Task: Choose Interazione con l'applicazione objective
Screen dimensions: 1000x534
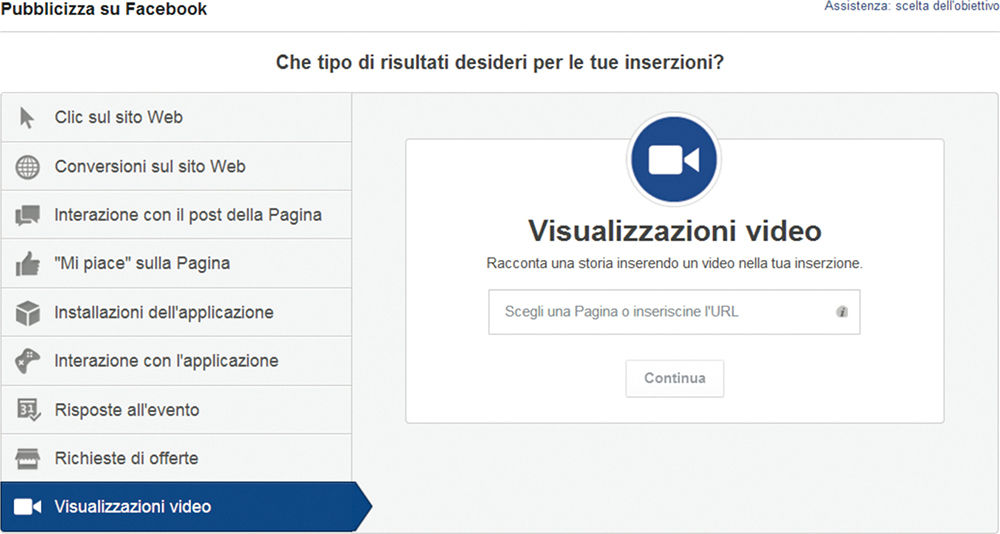Action: (x=176, y=360)
